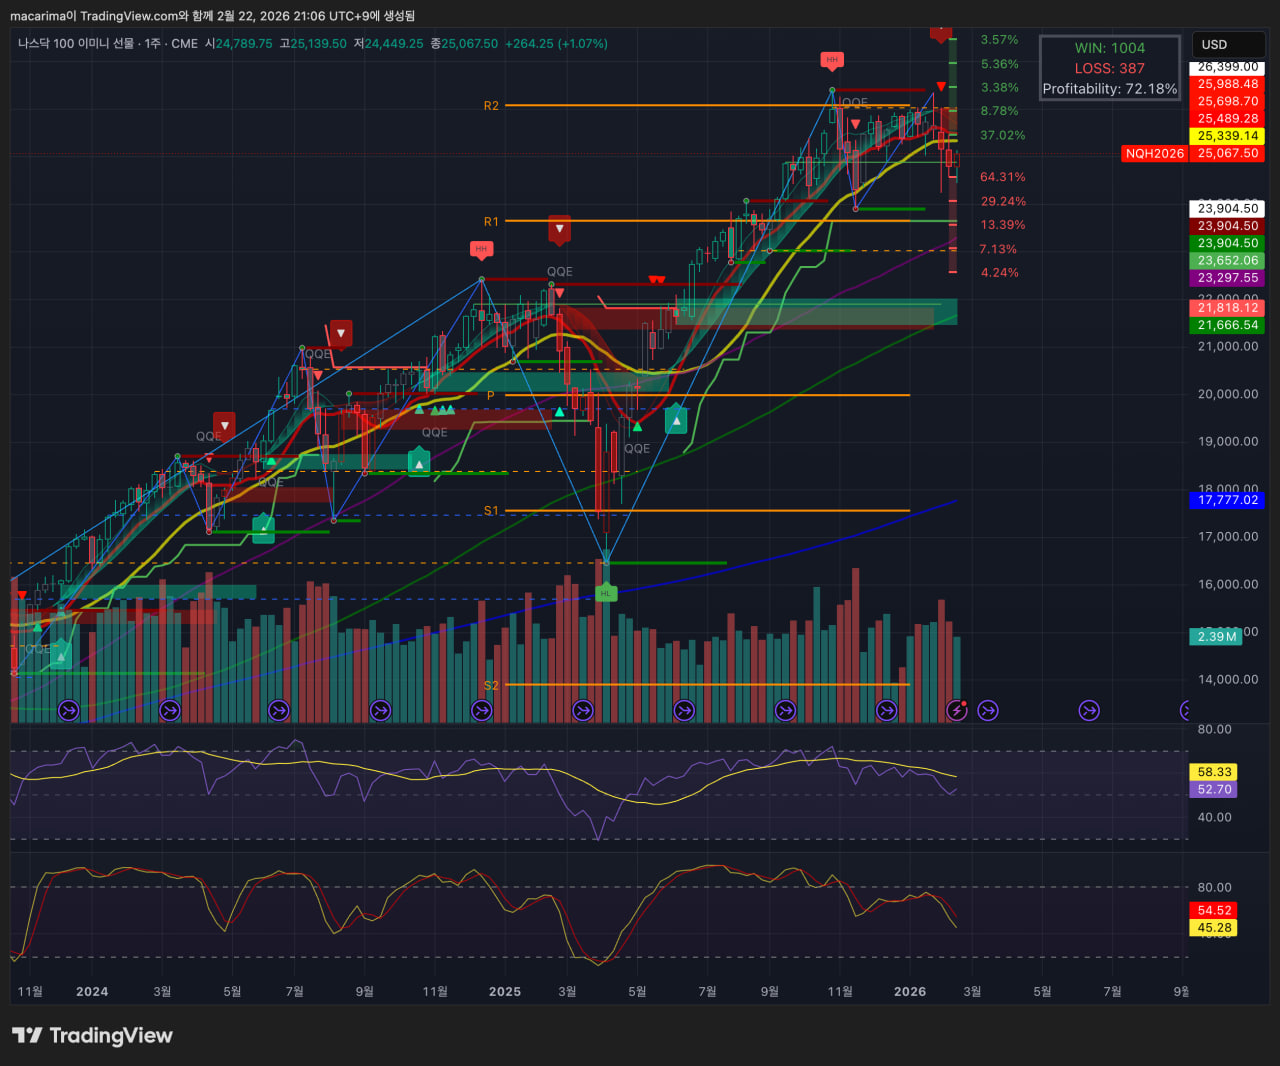Click the 2025 label on time axis
This screenshot has width=1280, height=1066.
tap(504, 991)
